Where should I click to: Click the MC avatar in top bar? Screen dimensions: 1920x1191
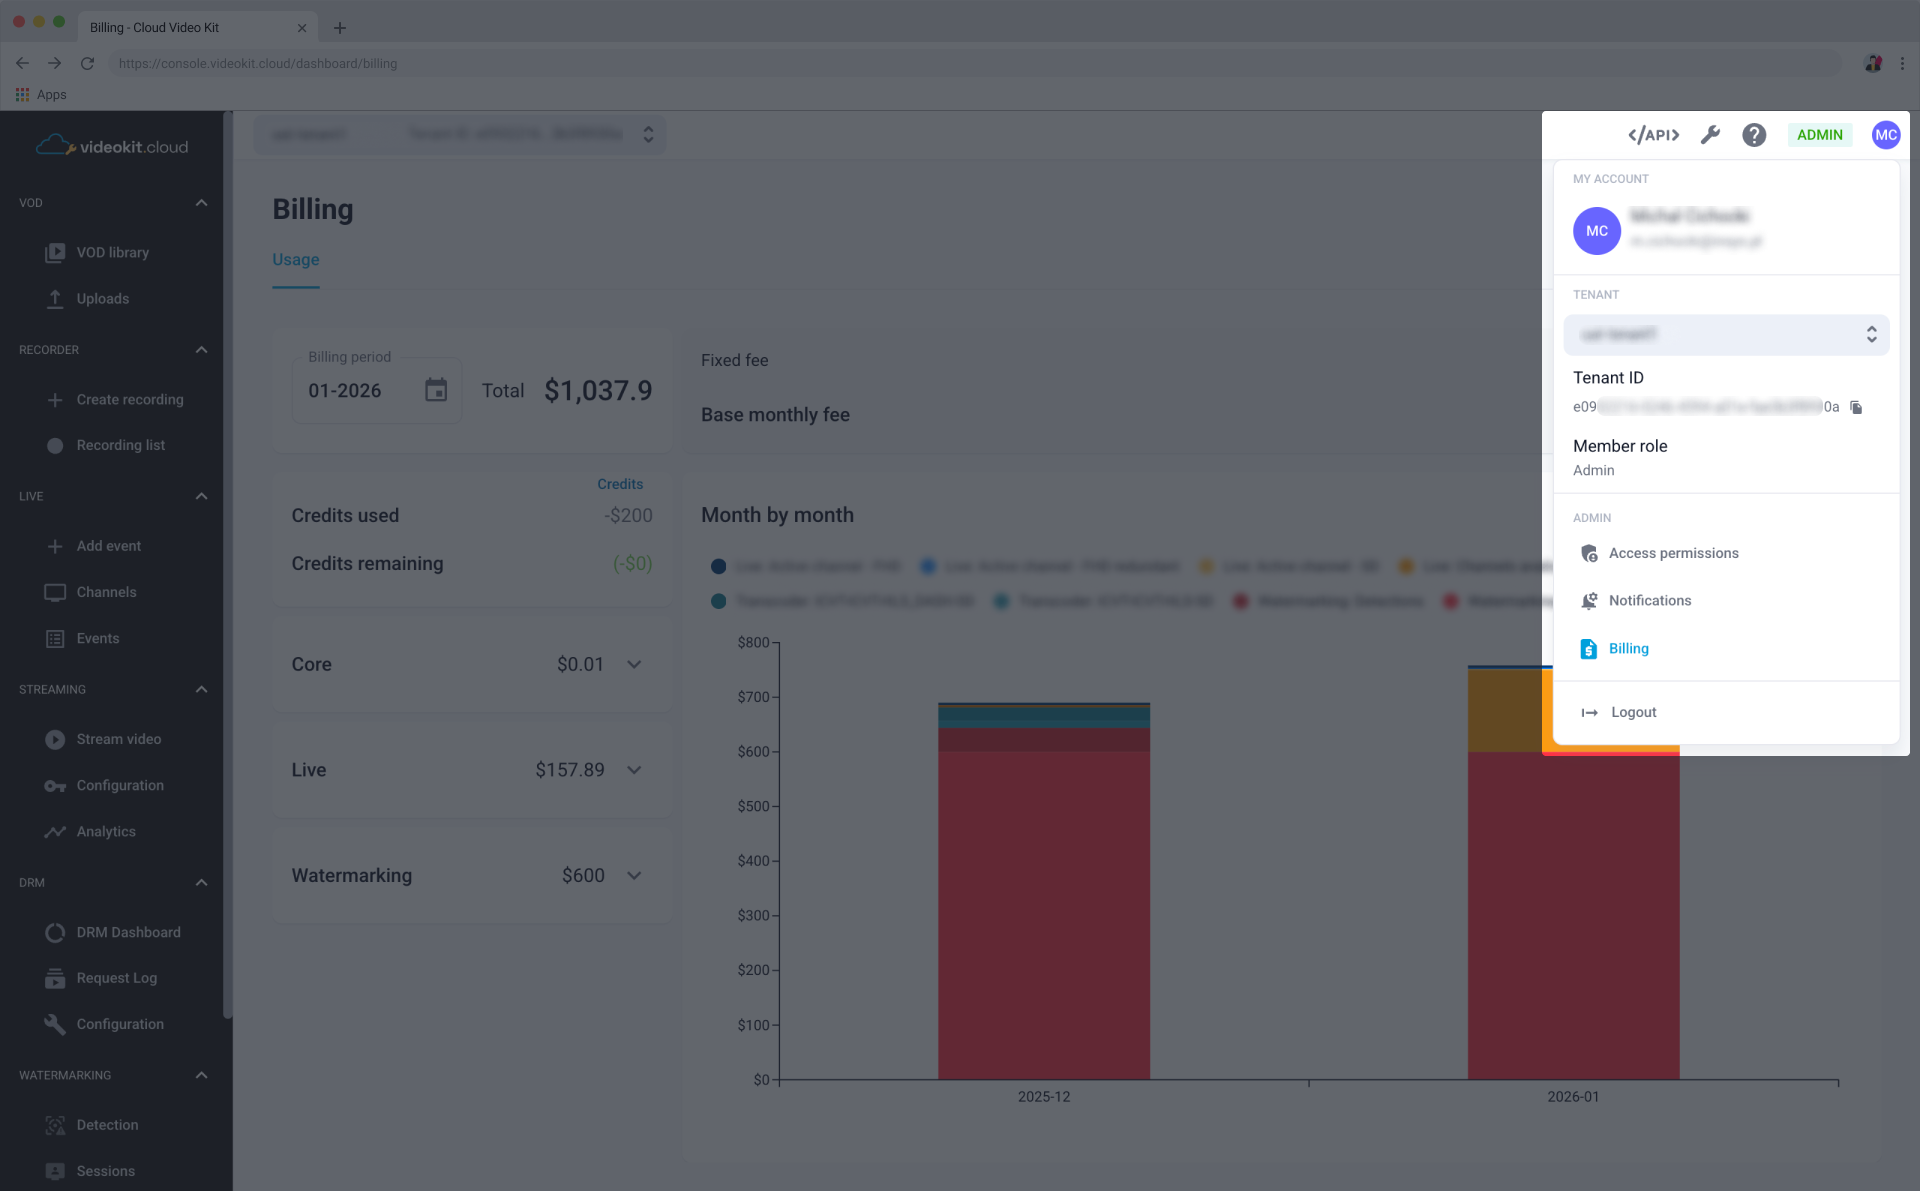[1885, 135]
